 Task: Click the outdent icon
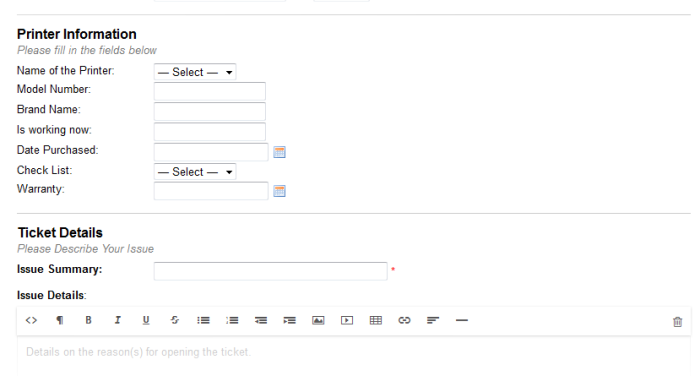(261, 320)
